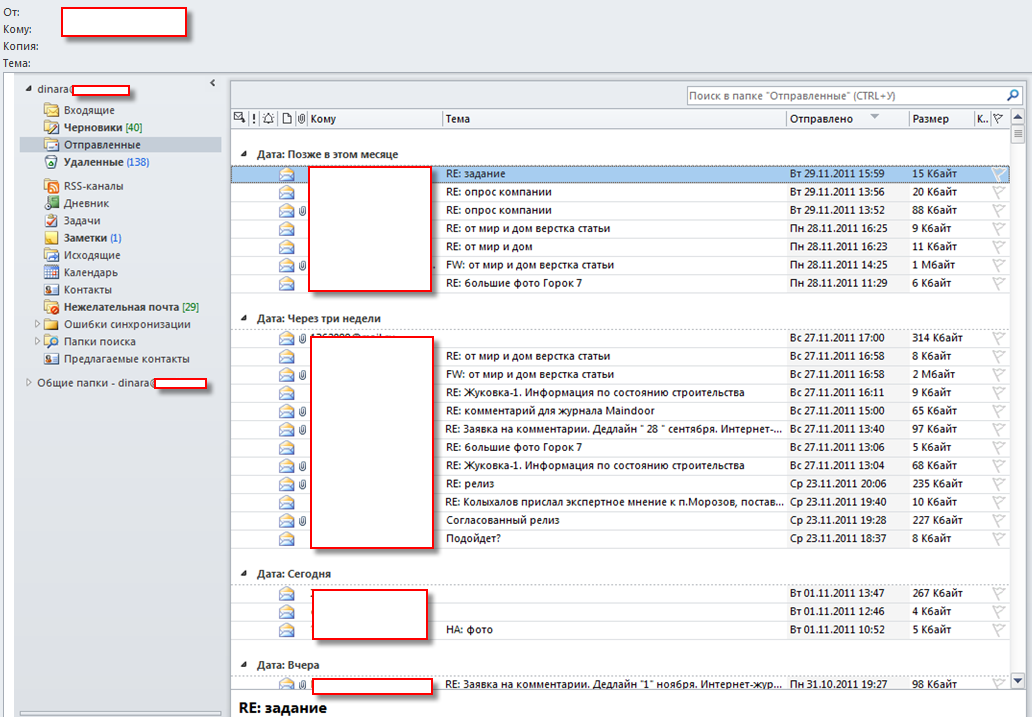Sort by attachment paperclip column

coord(301,119)
